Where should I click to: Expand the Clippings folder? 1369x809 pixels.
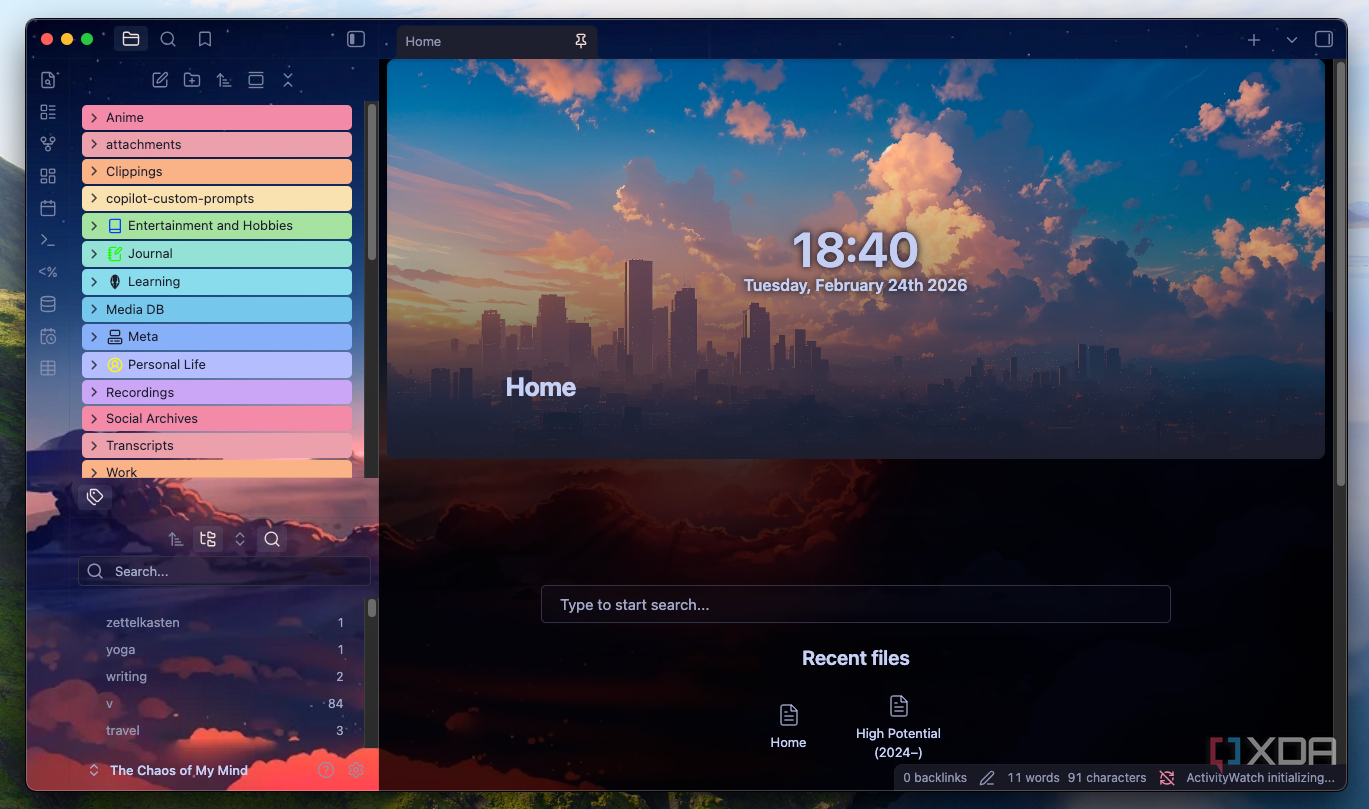[x=217, y=171]
